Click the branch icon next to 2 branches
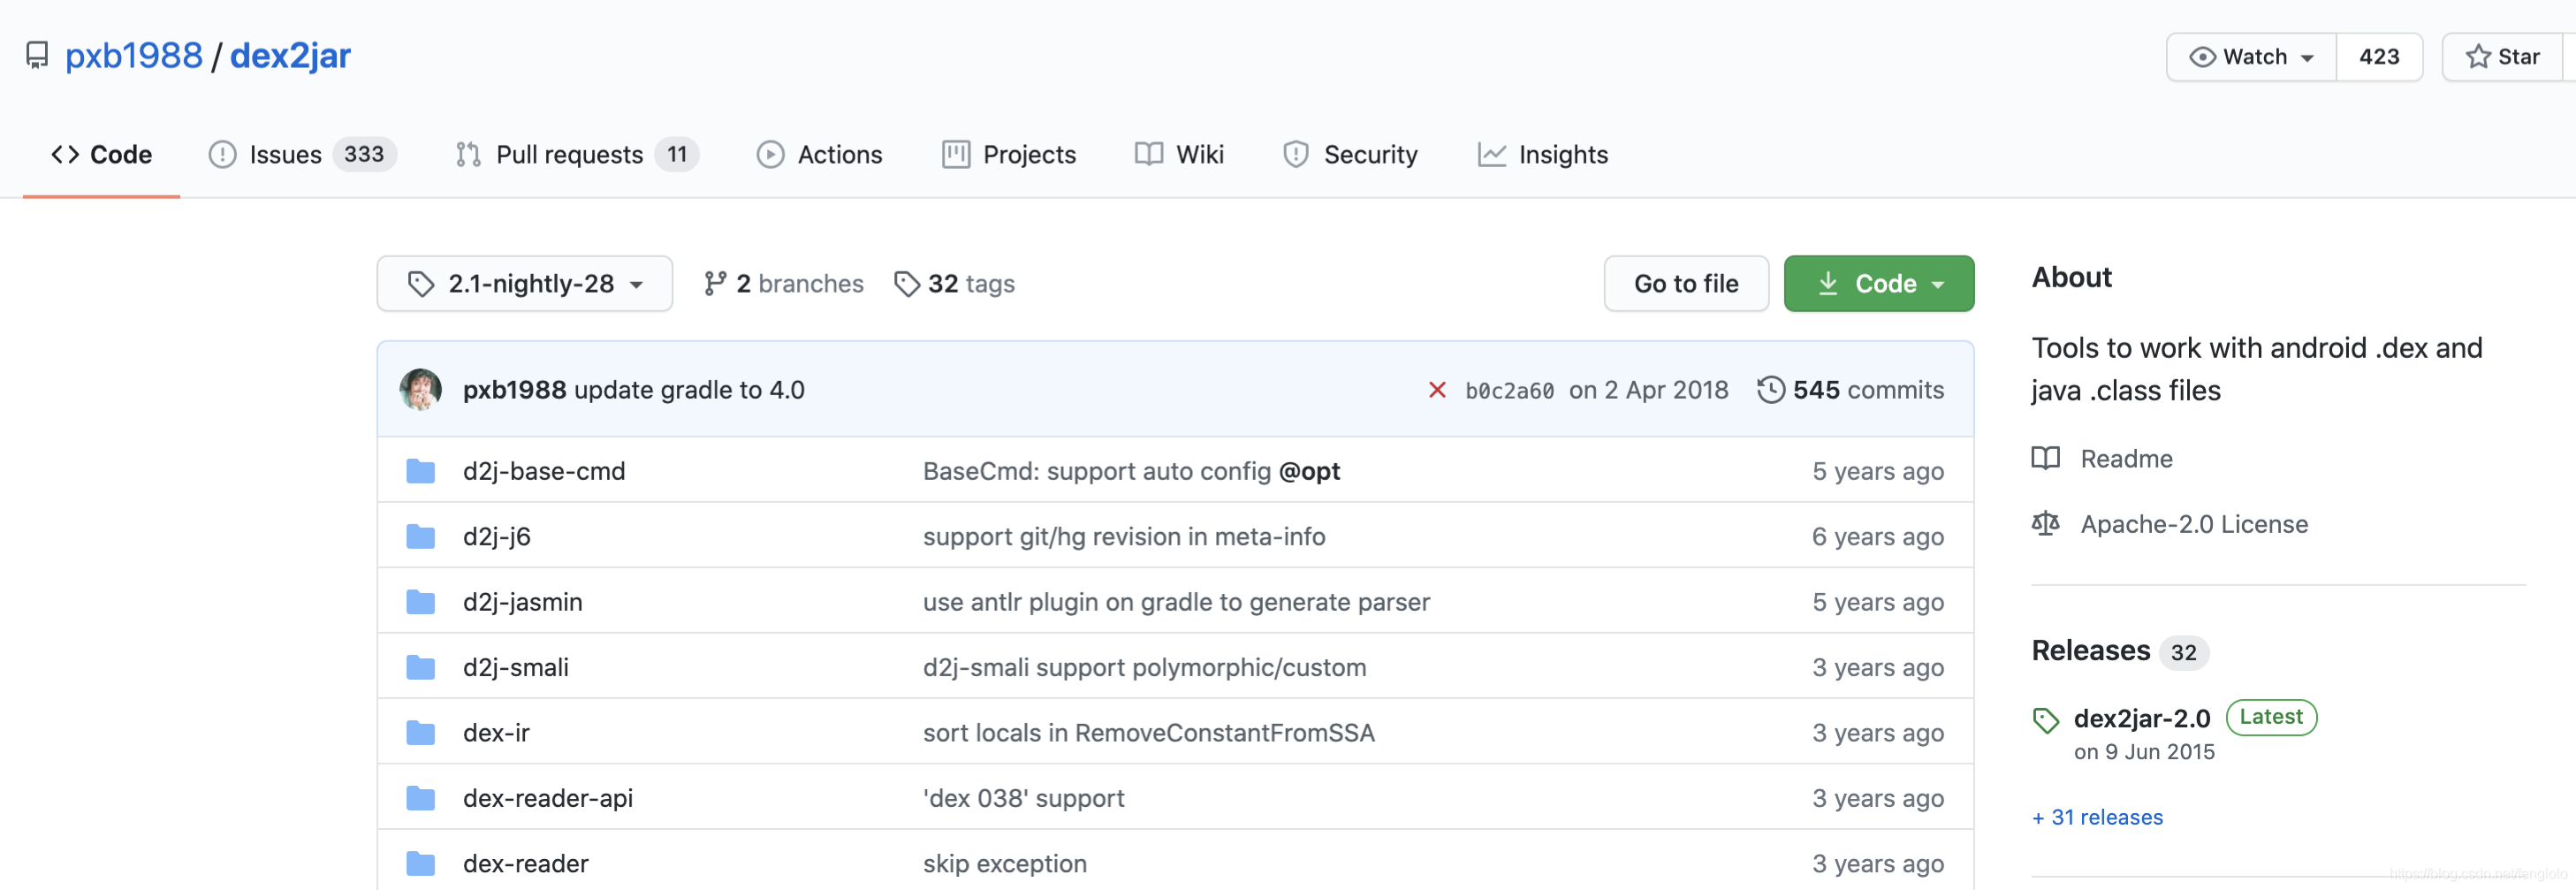The height and width of the screenshot is (890, 2576). 714,284
